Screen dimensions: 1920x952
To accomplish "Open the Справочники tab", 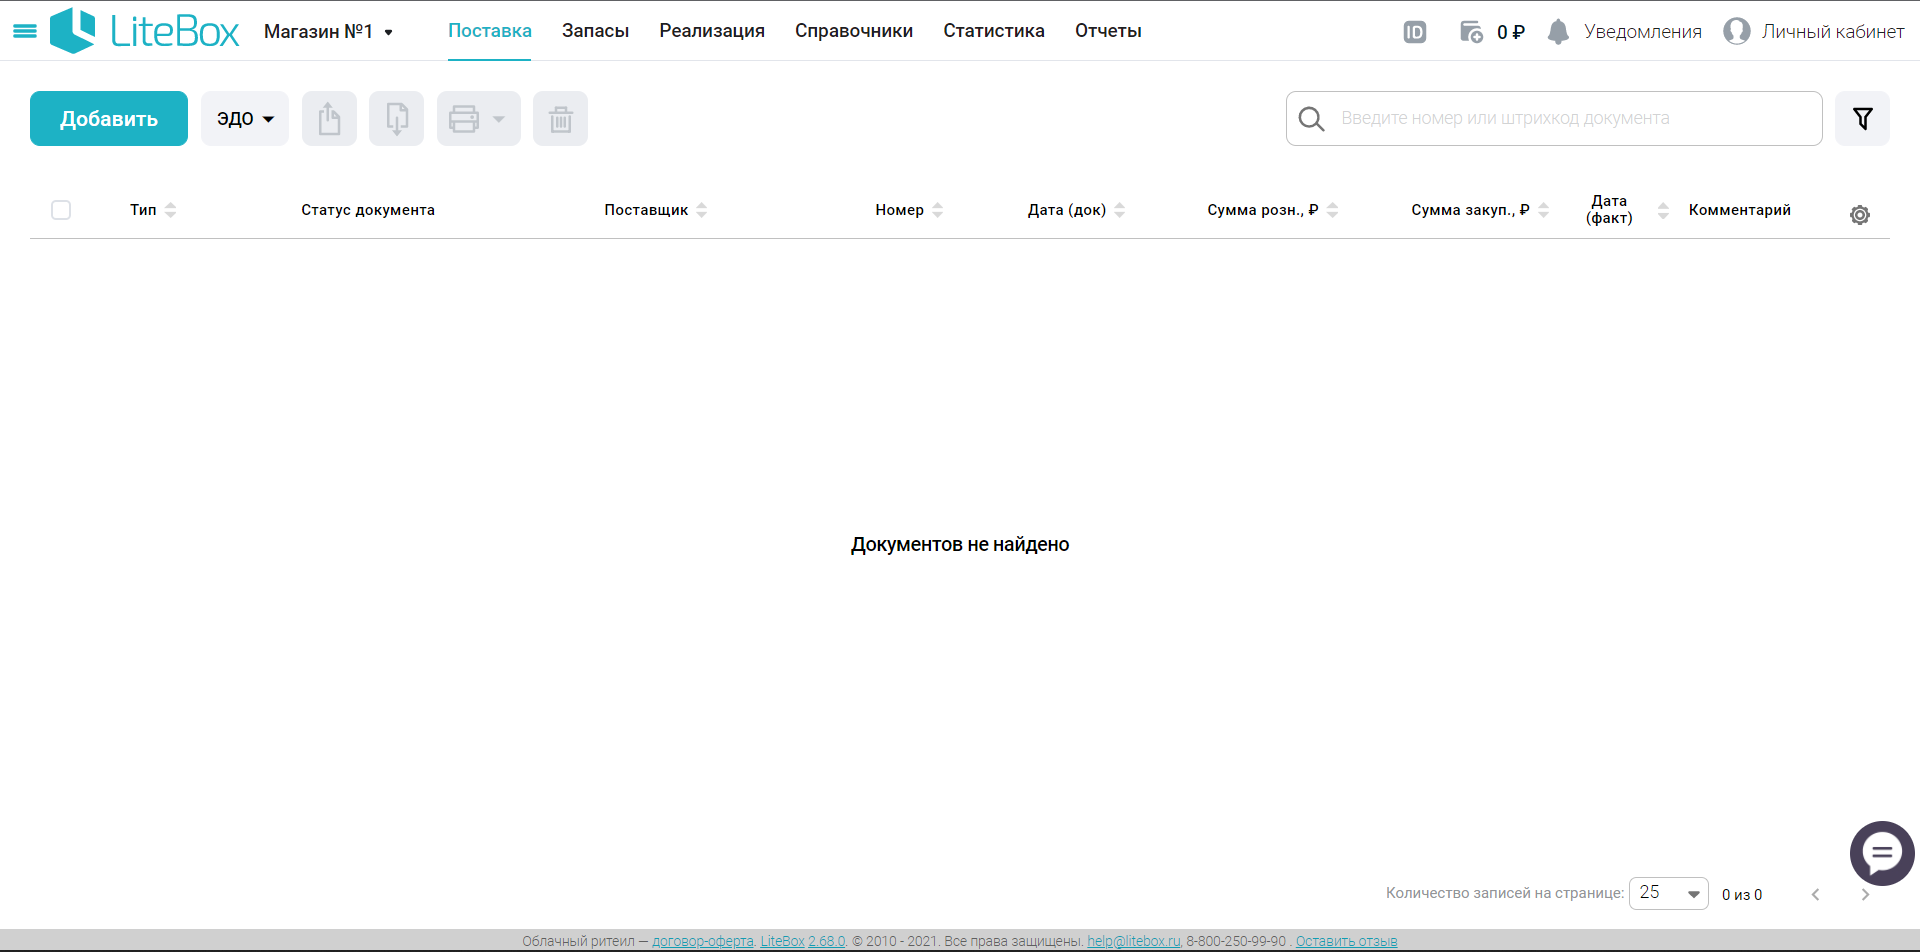I will coord(854,31).
